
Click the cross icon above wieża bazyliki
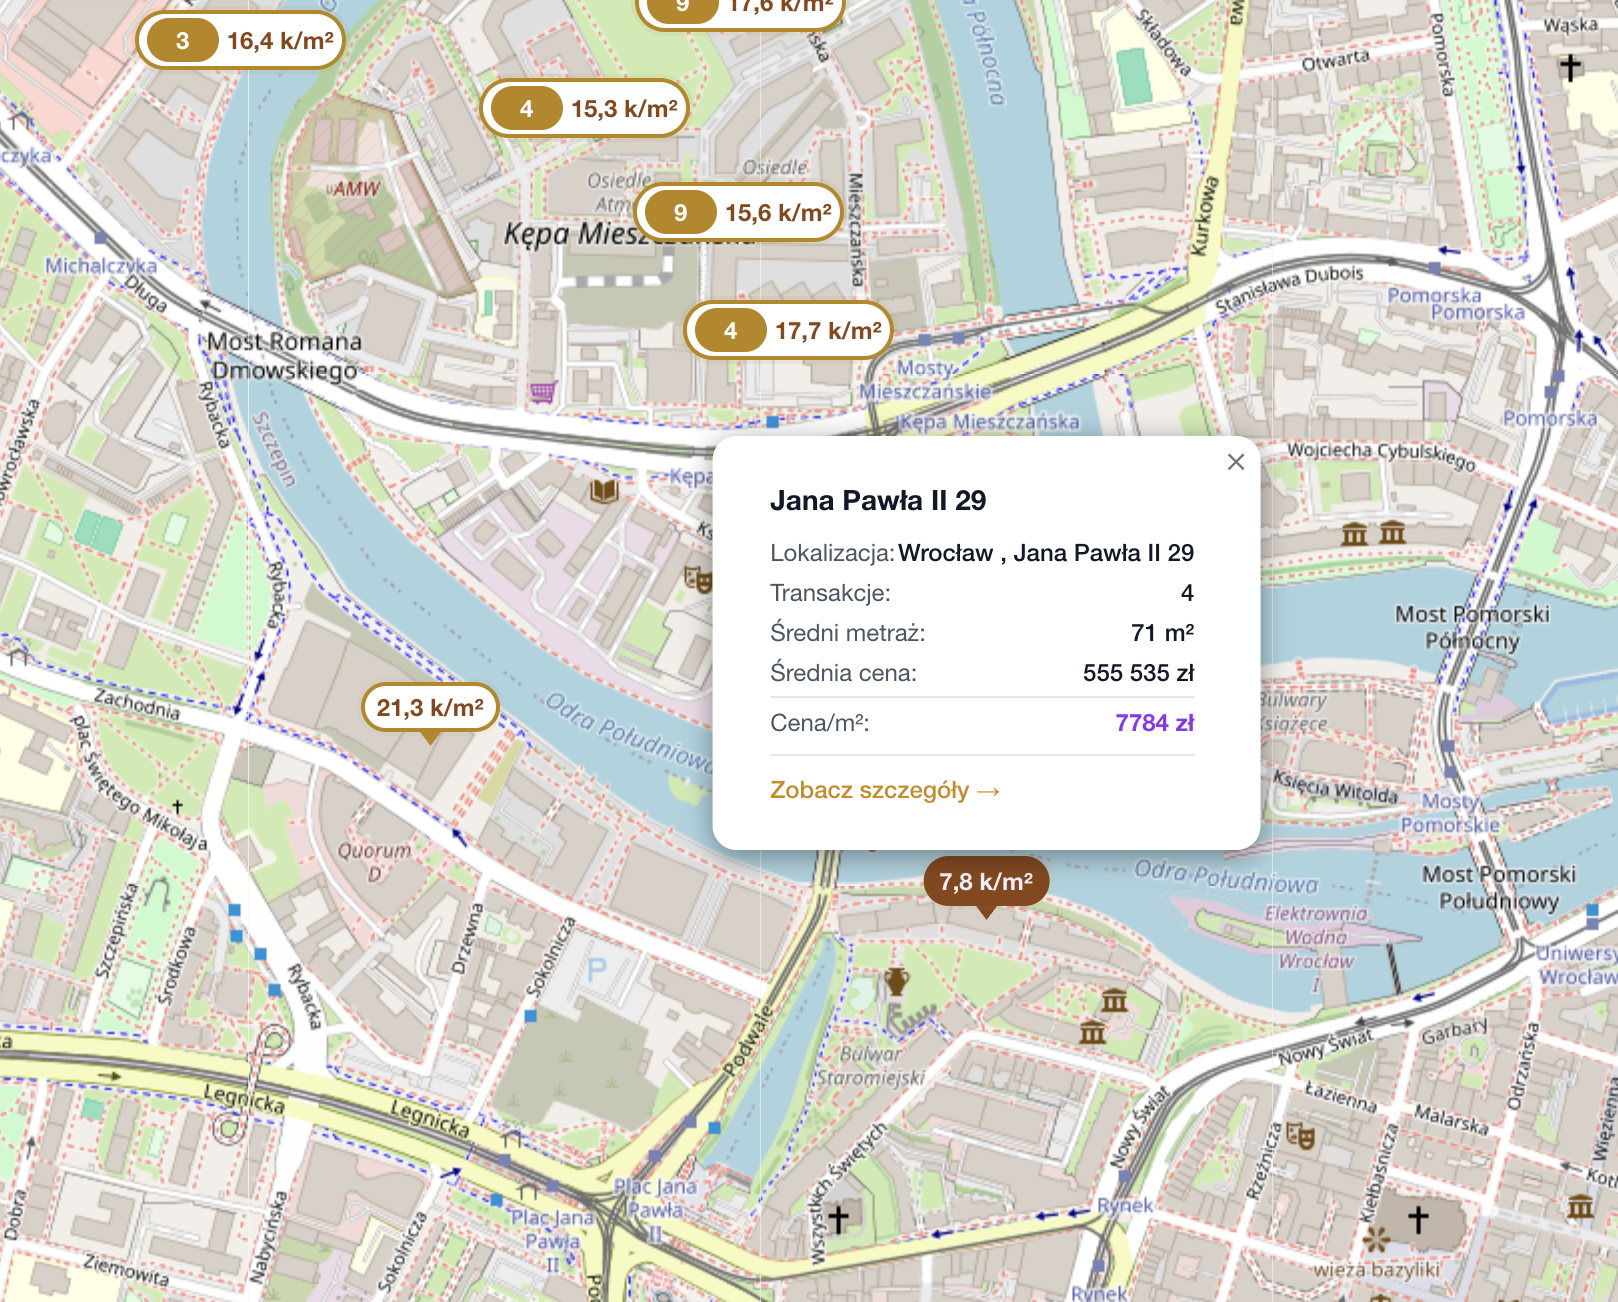1418,1219
